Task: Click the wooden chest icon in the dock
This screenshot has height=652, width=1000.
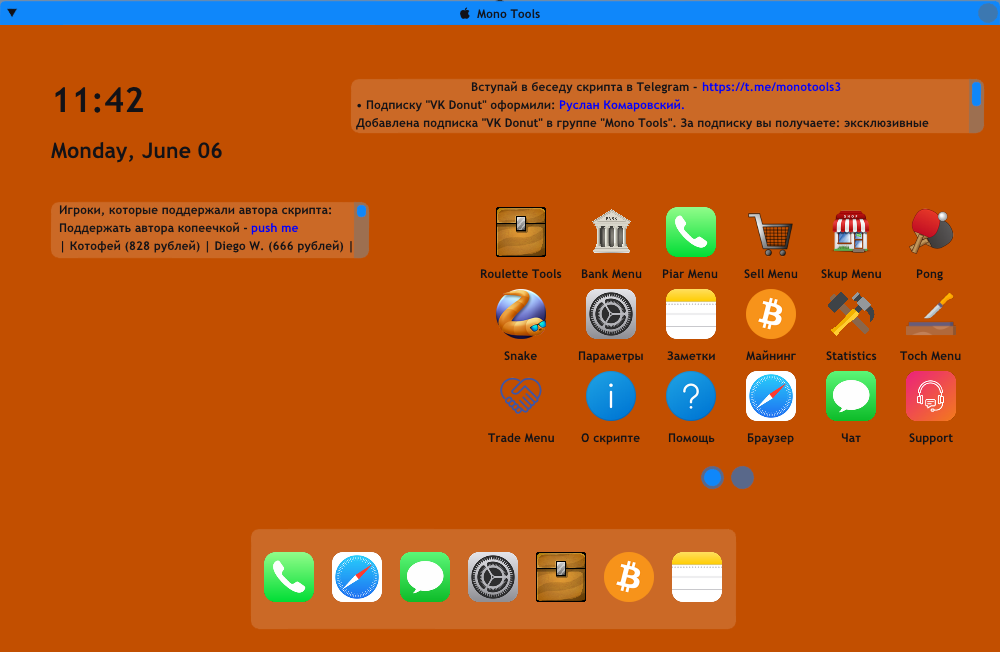Action: [x=561, y=577]
